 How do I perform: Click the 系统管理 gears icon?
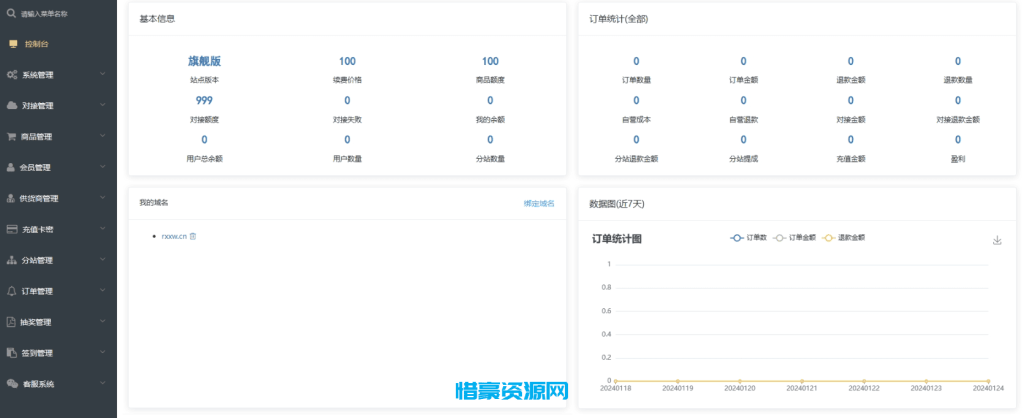pyautogui.click(x=12, y=75)
